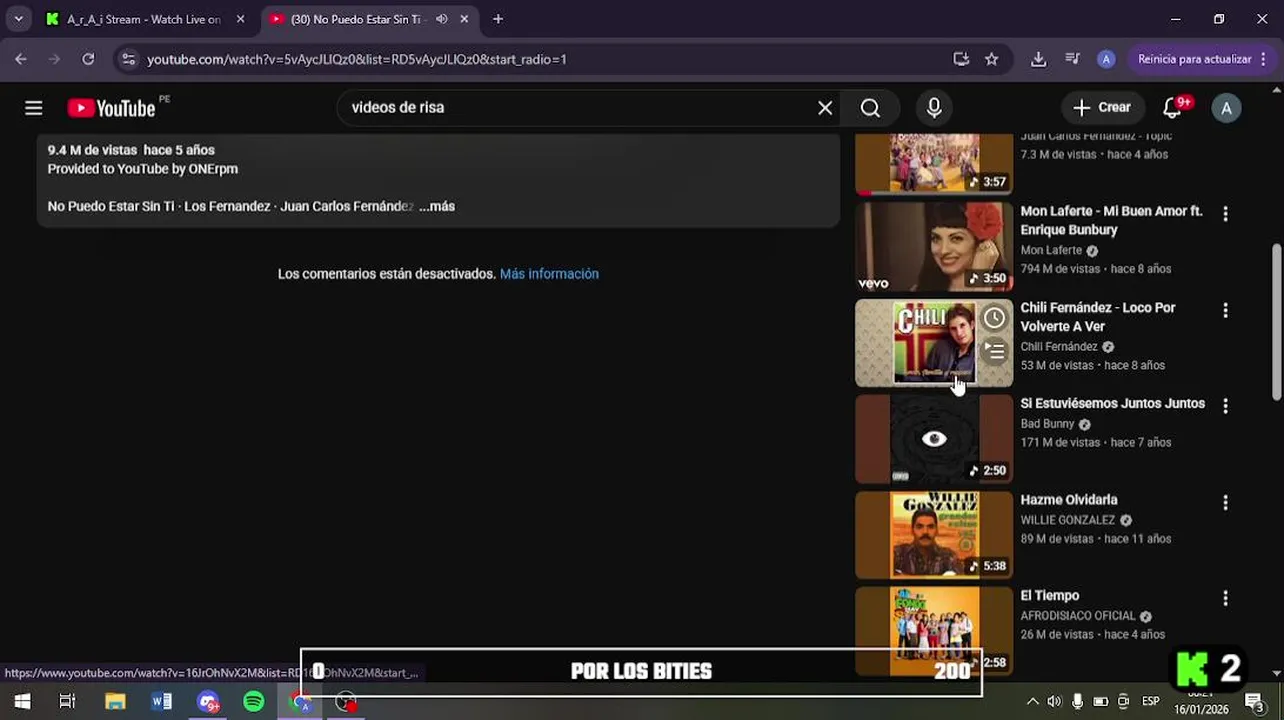
Task: Open Chili Fernández channel name
Action: point(1059,347)
